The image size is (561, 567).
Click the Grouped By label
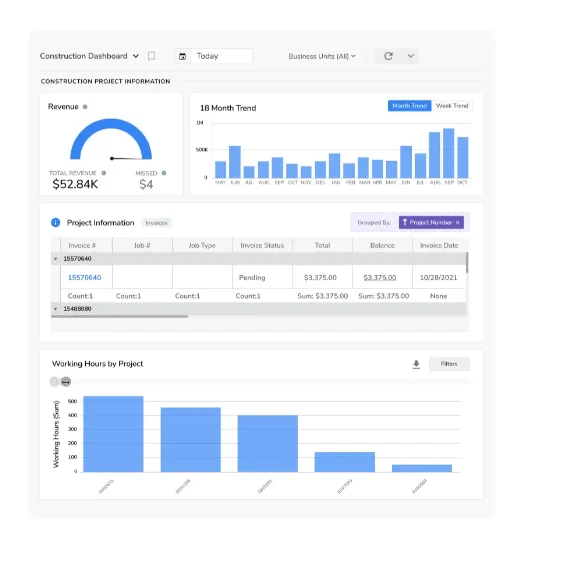point(374,222)
